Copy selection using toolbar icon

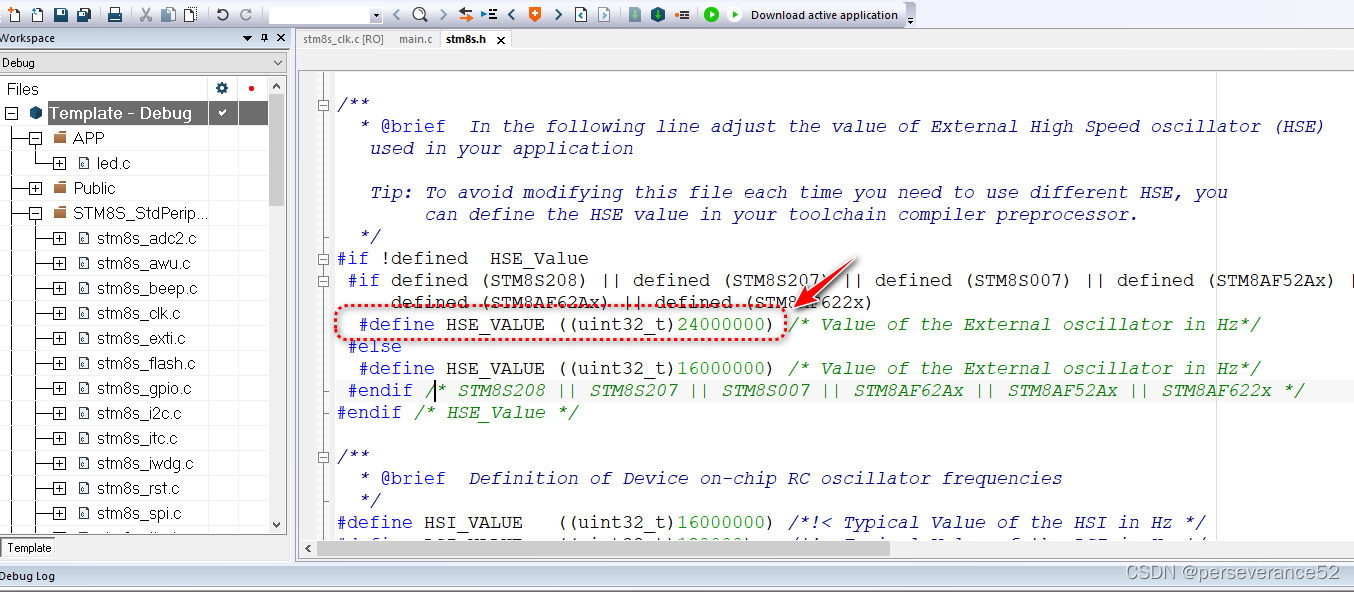(168, 15)
